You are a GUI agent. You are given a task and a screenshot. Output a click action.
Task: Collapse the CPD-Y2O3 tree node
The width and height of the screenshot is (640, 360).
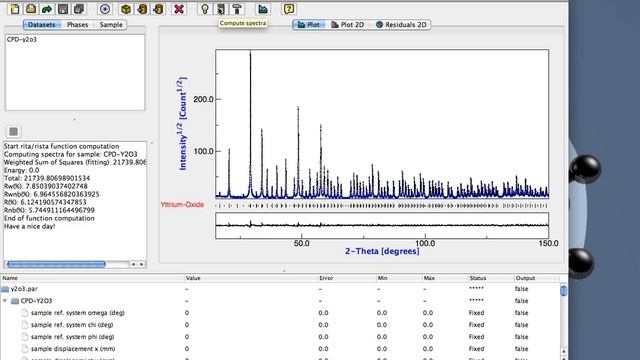(x=5, y=301)
